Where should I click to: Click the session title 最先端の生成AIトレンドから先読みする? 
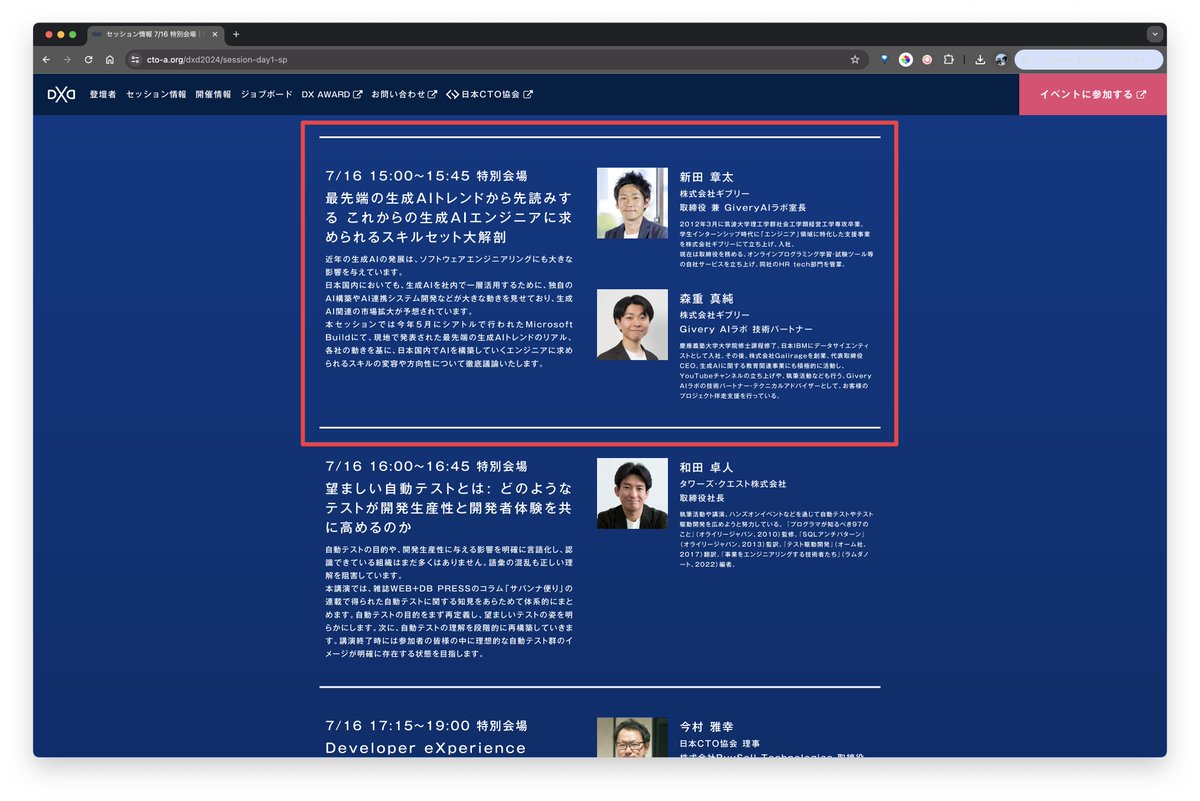pyautogui.click(x=449, y=218)
